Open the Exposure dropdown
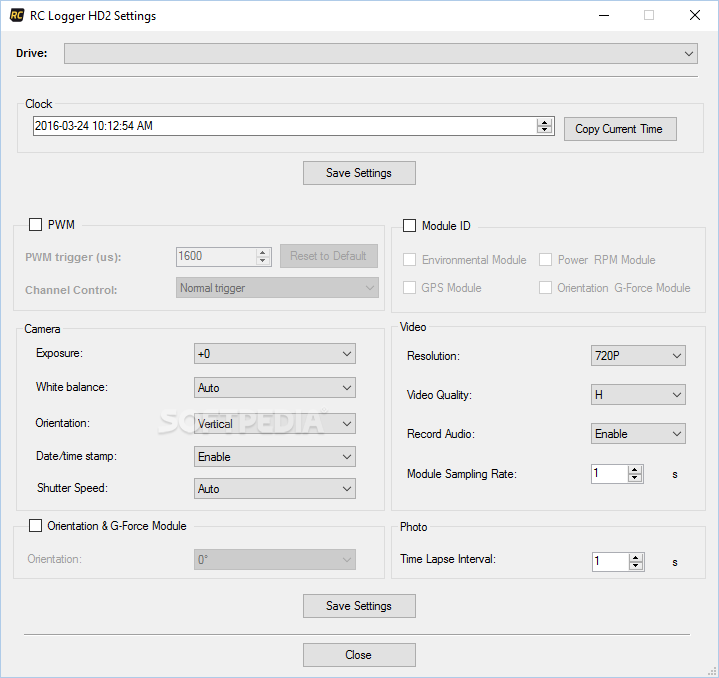The image size is (719, 678). (275, 354)
